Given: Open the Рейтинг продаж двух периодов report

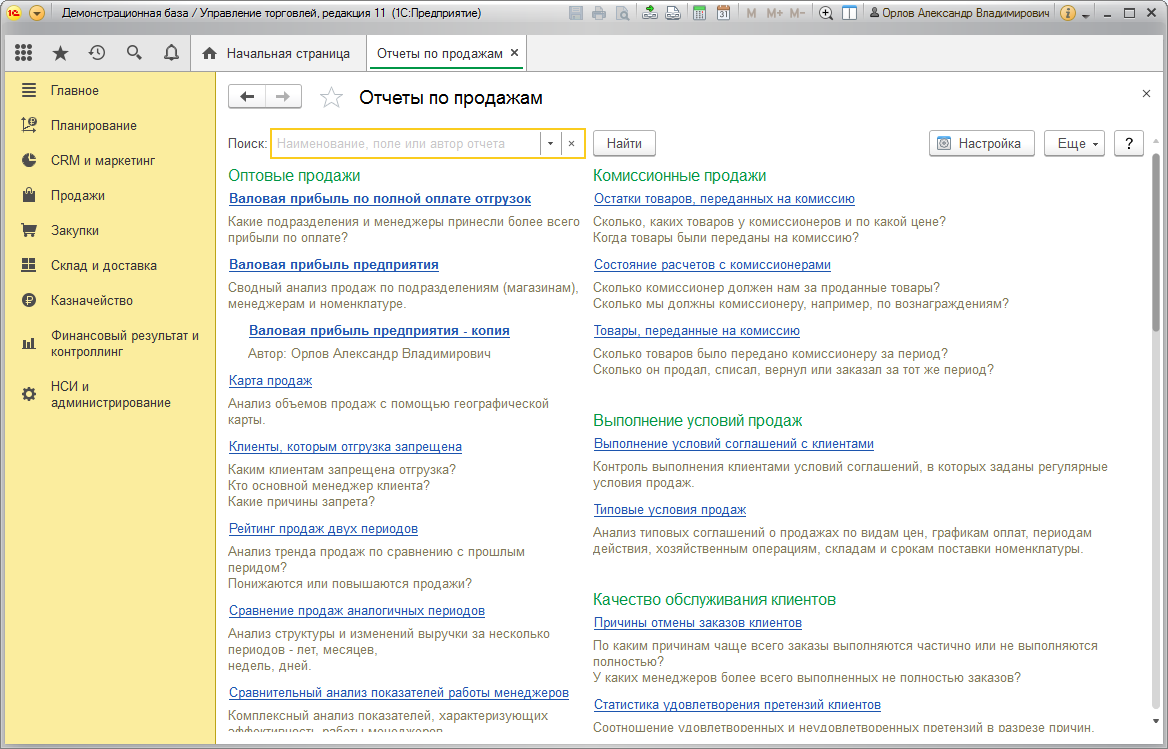Looking at the screenshot, I should tap(323, 529).
